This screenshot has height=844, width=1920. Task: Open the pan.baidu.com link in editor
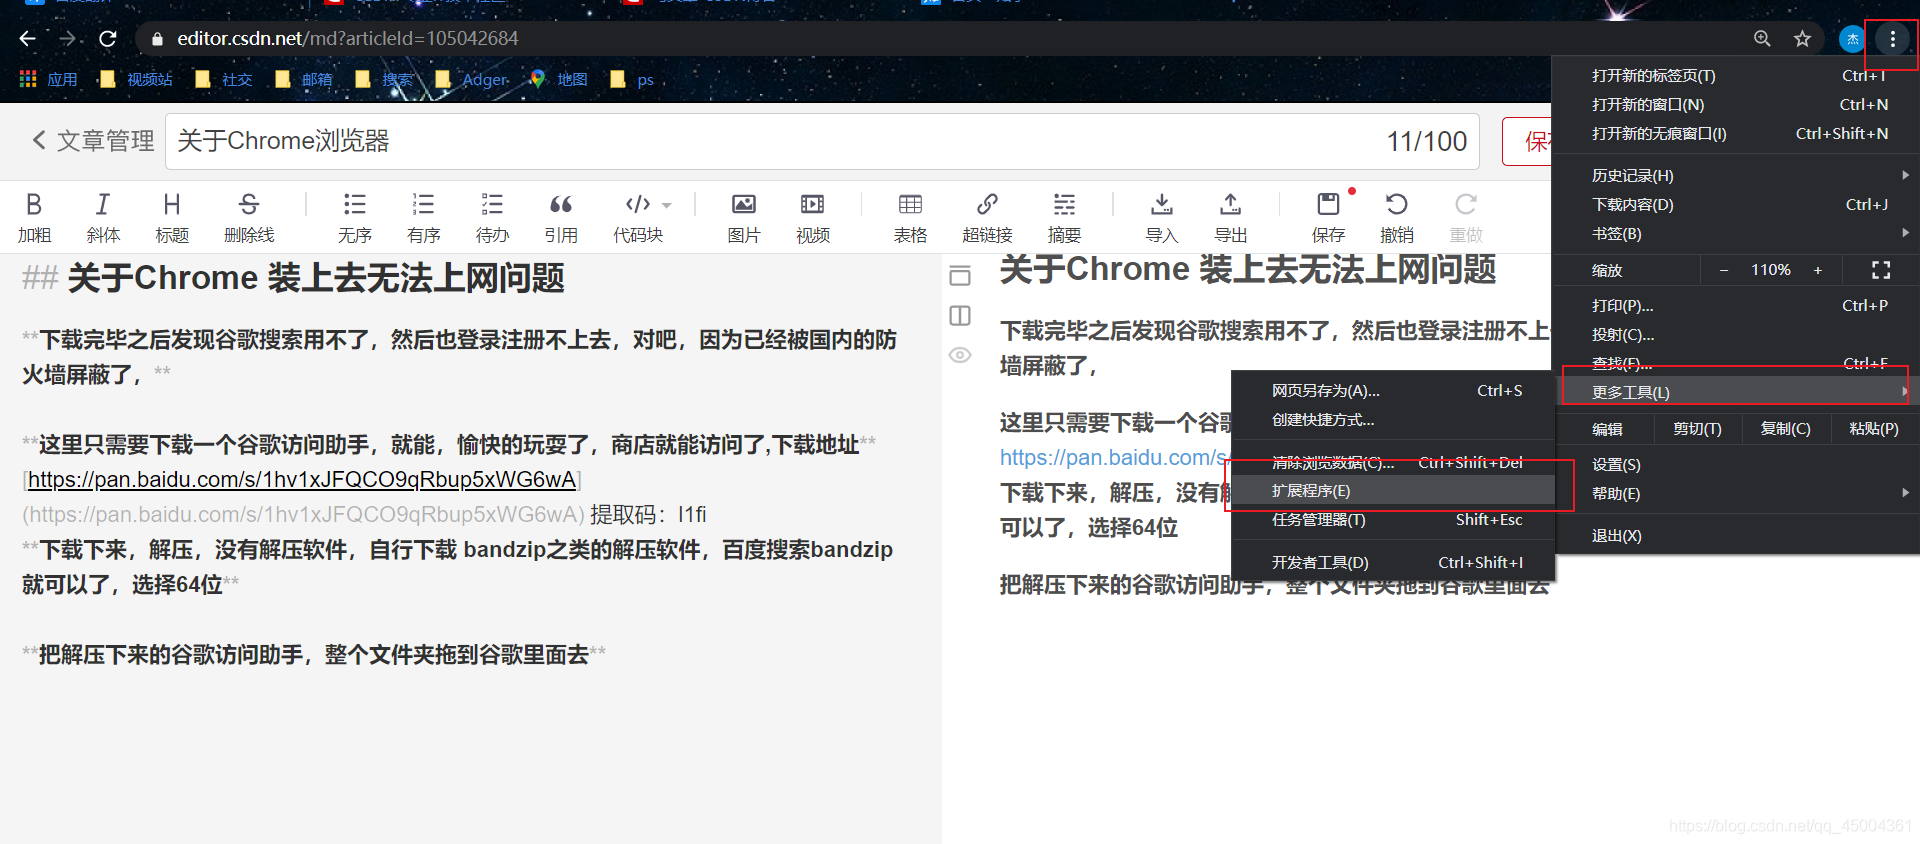click(x=302, y=480)
